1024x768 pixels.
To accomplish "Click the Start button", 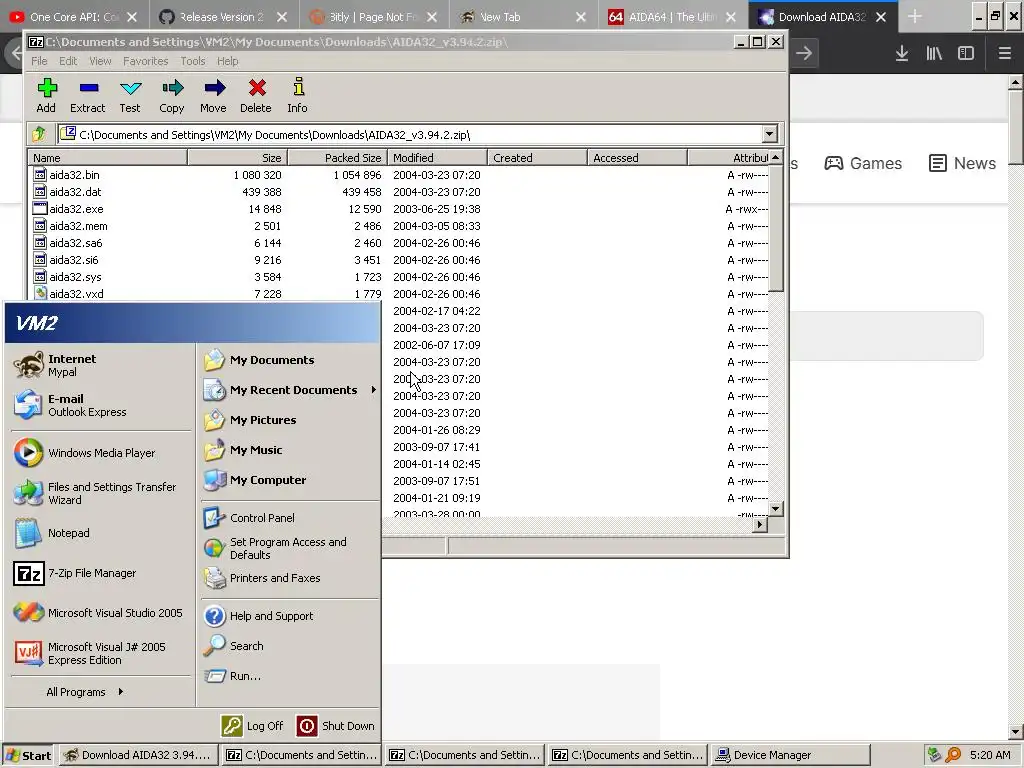I will click(x=28, y=755).
